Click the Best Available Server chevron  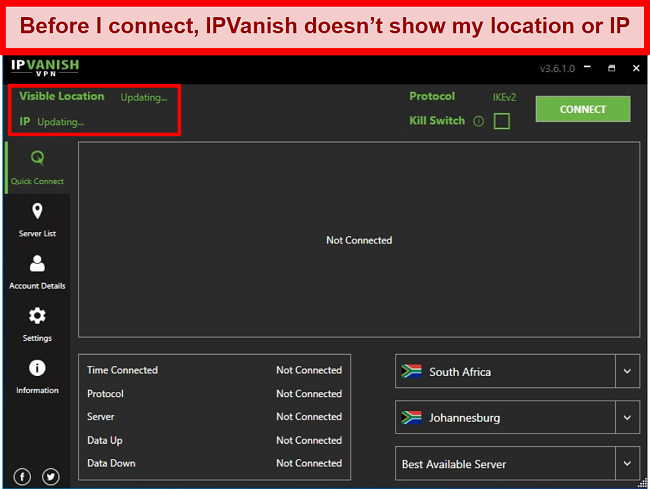coord(628,463)
